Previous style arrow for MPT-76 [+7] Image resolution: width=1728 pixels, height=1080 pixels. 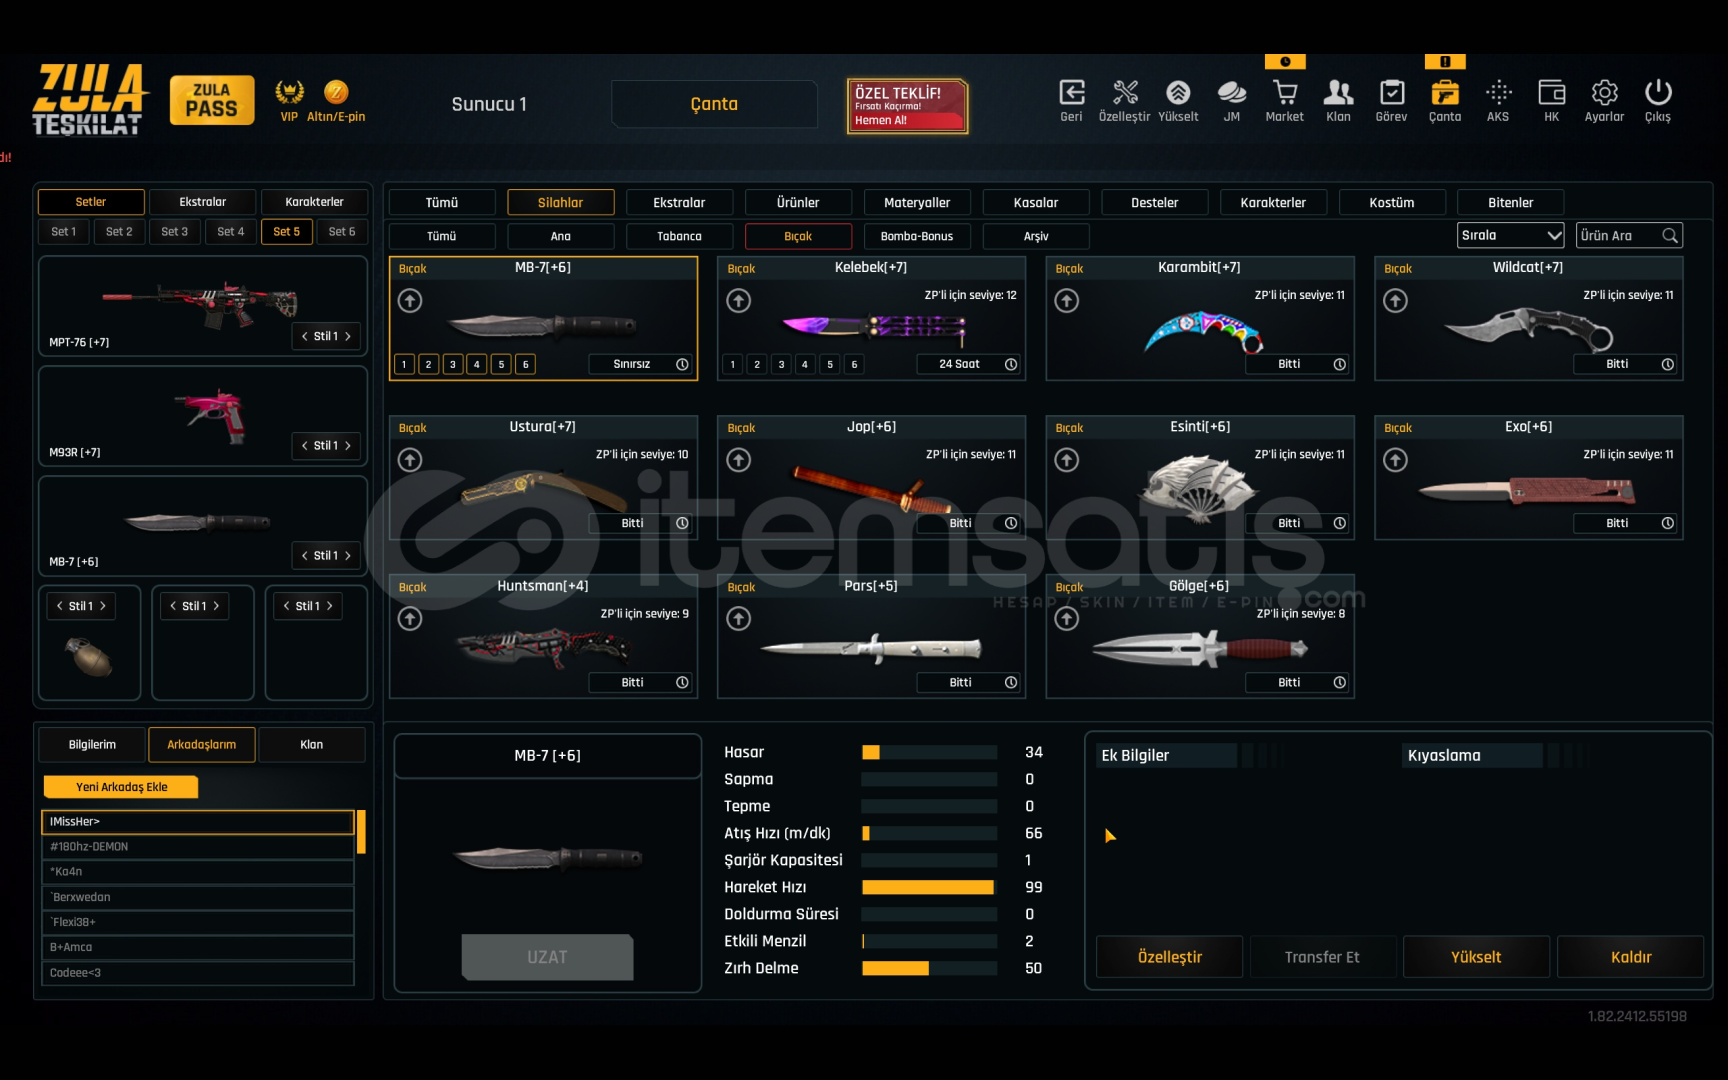tap(305, 336)
